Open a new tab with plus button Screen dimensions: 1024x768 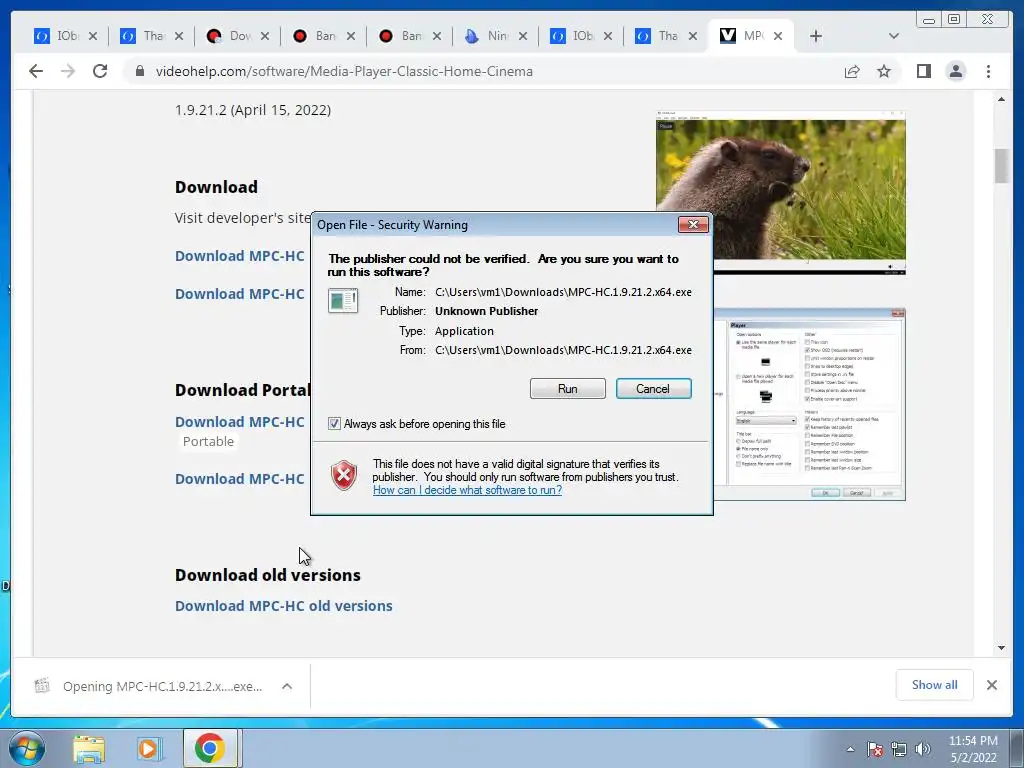pos(816,36)
